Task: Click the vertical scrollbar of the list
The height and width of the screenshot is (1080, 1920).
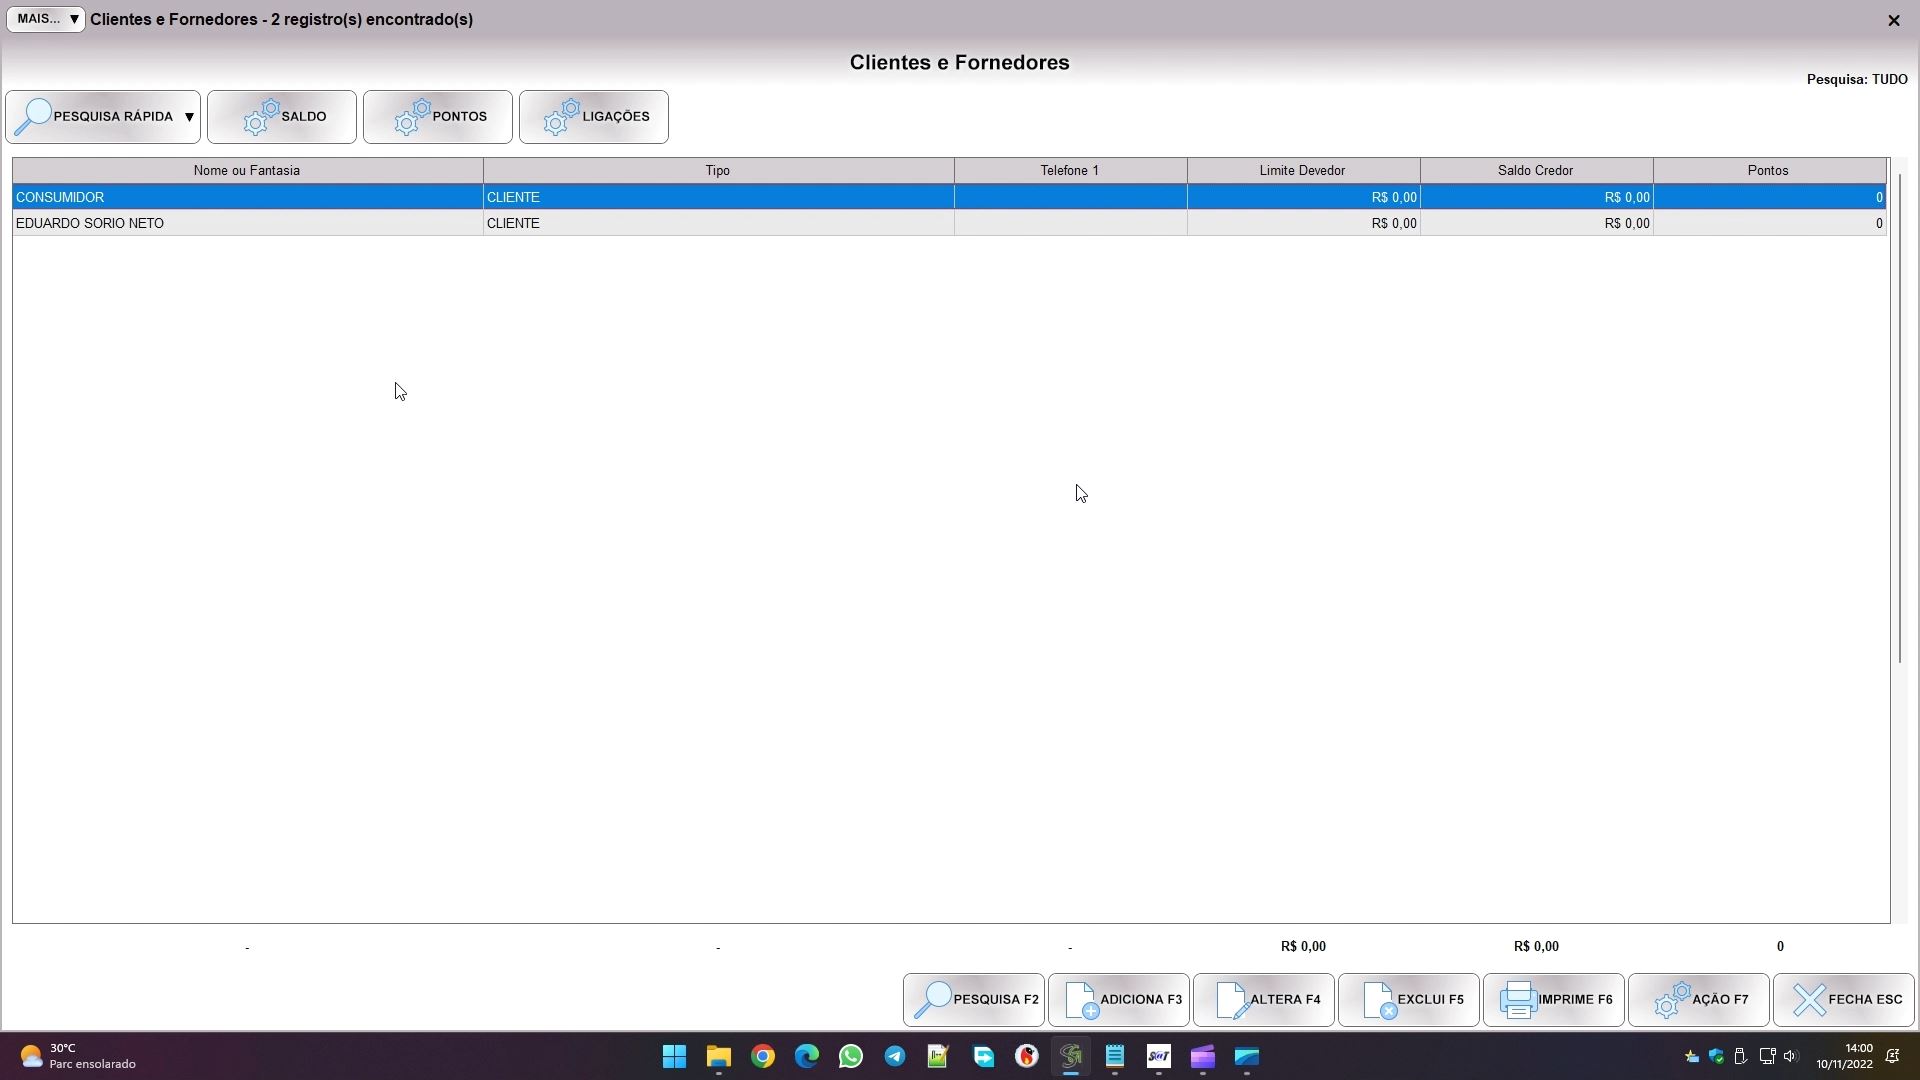Action: 1899,420
